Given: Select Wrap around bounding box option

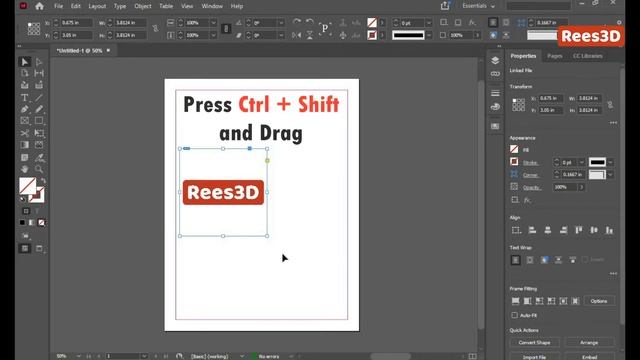Looking at the screenshot, I should click(530, 260).
